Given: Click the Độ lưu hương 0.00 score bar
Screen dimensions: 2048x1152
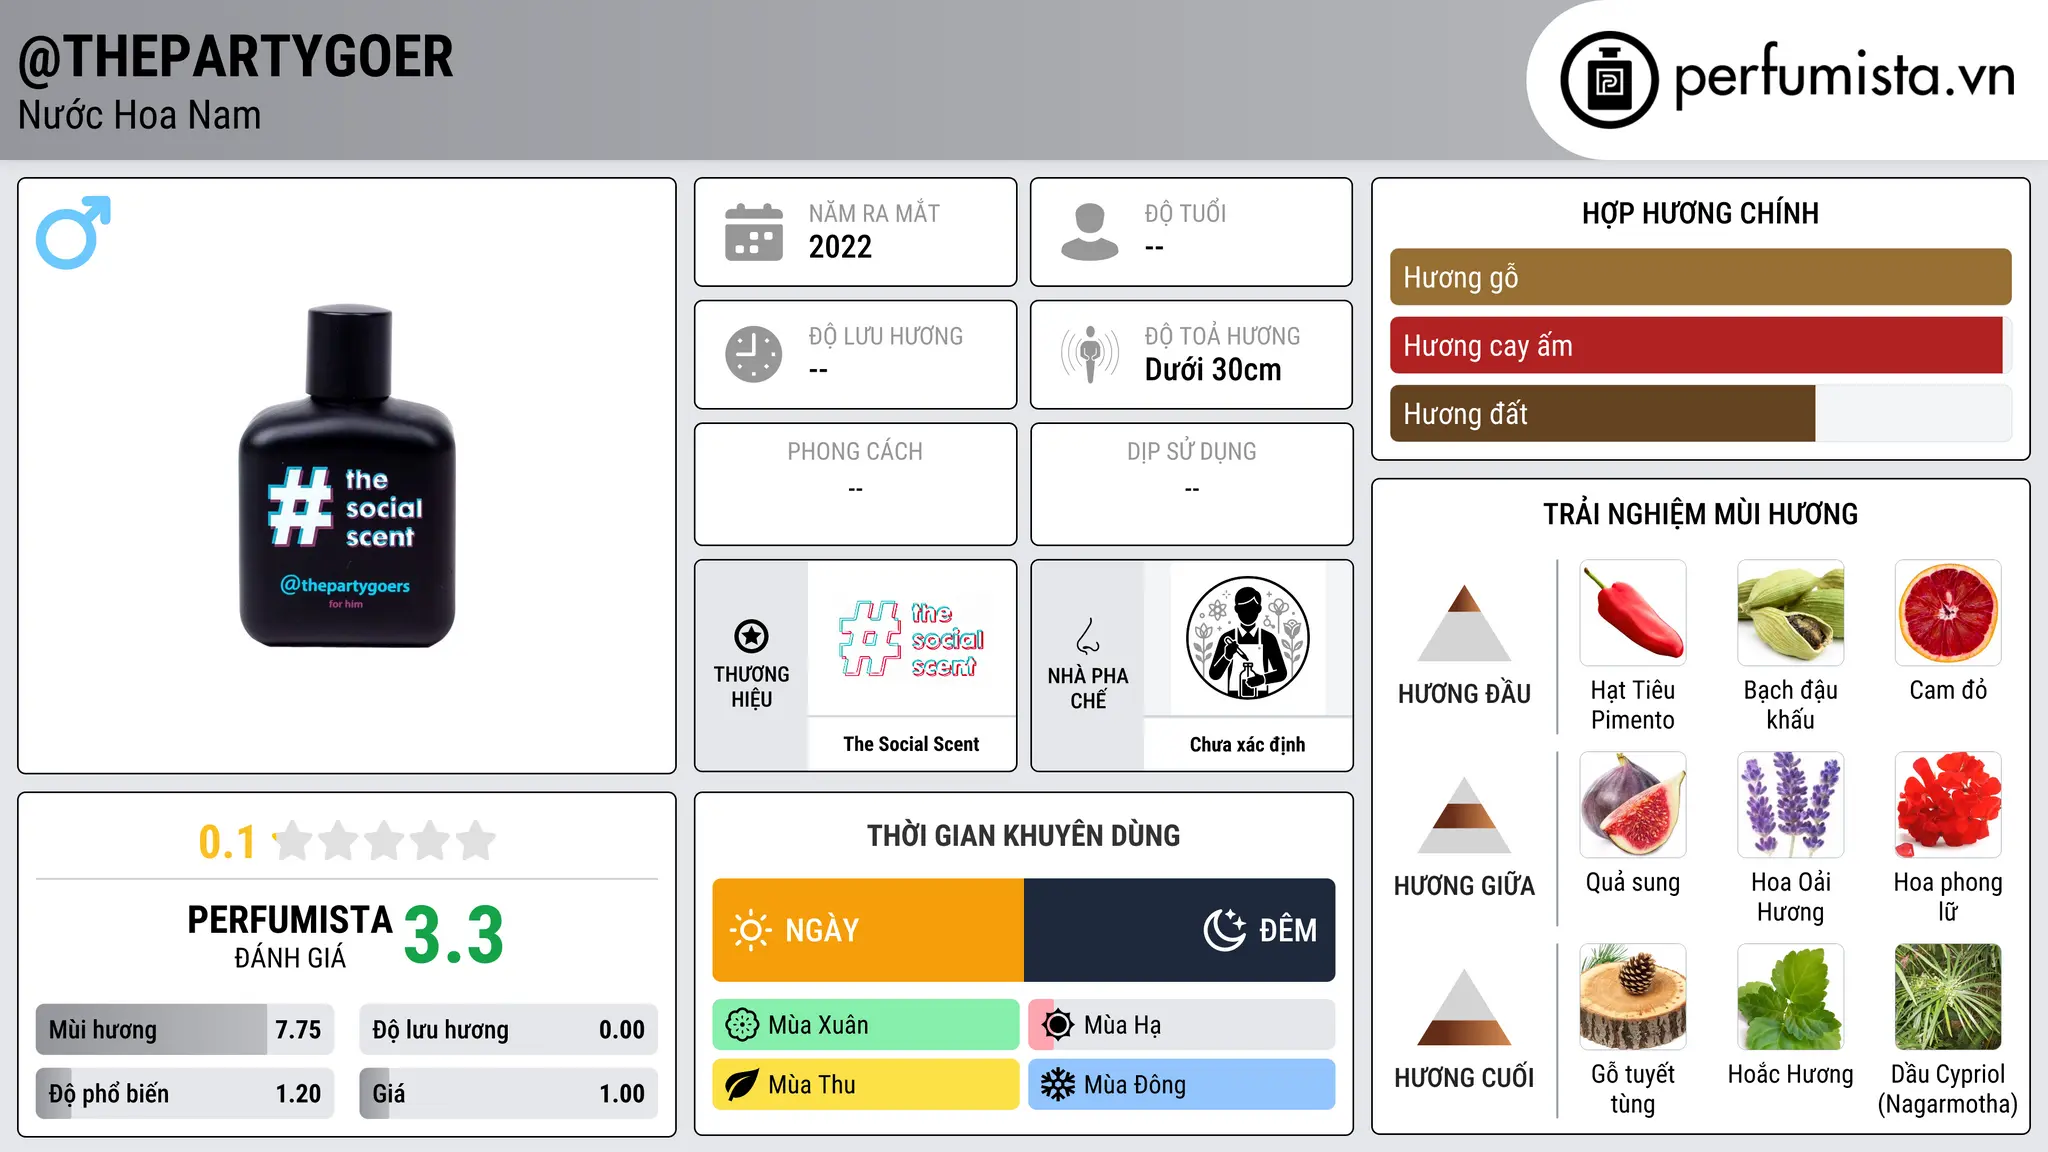Looking at the screenshot, I should [x=508, y=1029].
